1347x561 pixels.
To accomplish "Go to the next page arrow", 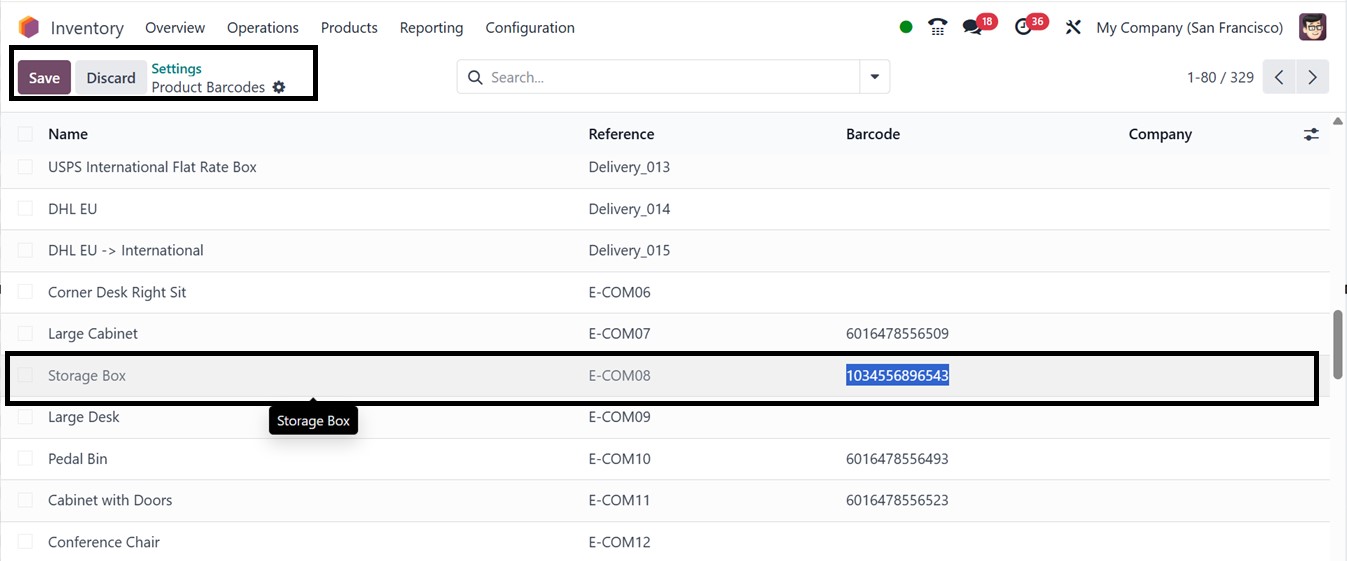I will (x=1312, y=77).
